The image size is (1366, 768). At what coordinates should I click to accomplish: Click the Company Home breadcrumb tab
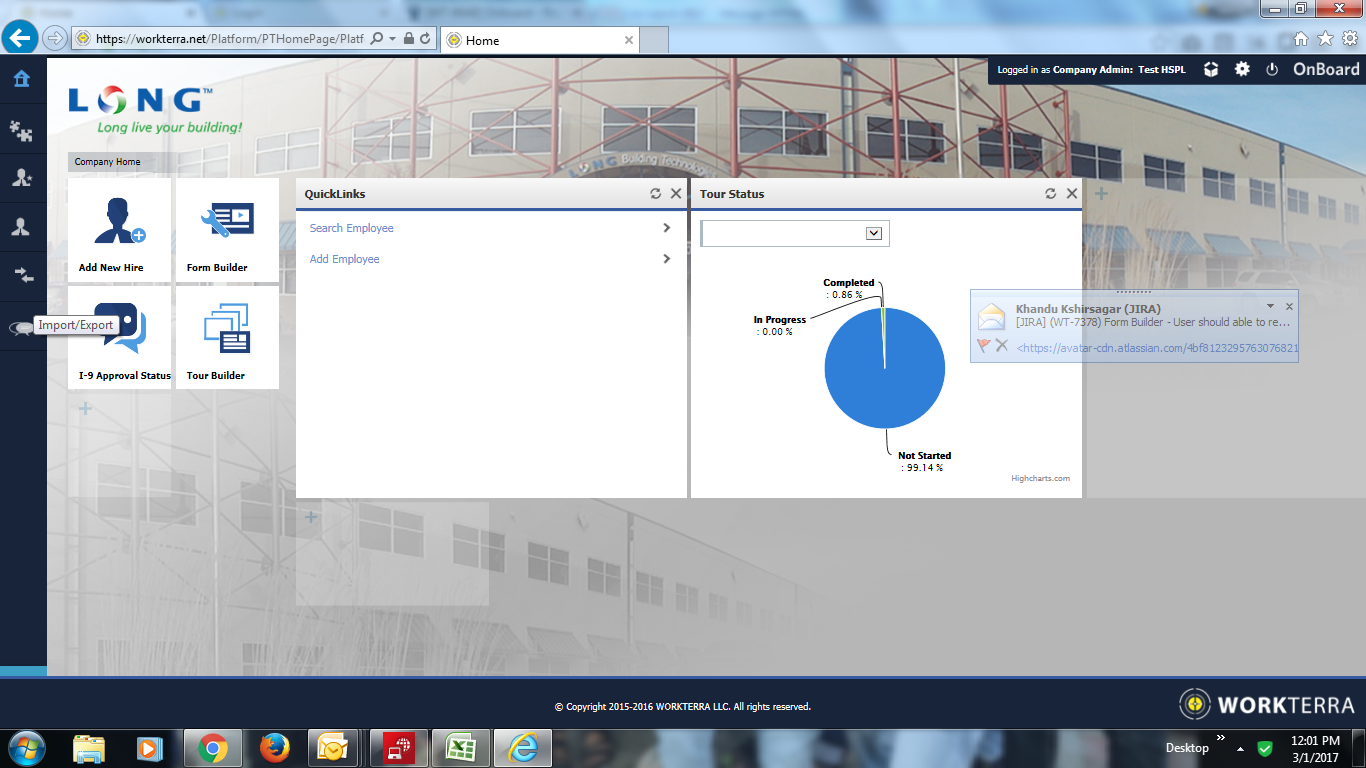tap(107, 162)
